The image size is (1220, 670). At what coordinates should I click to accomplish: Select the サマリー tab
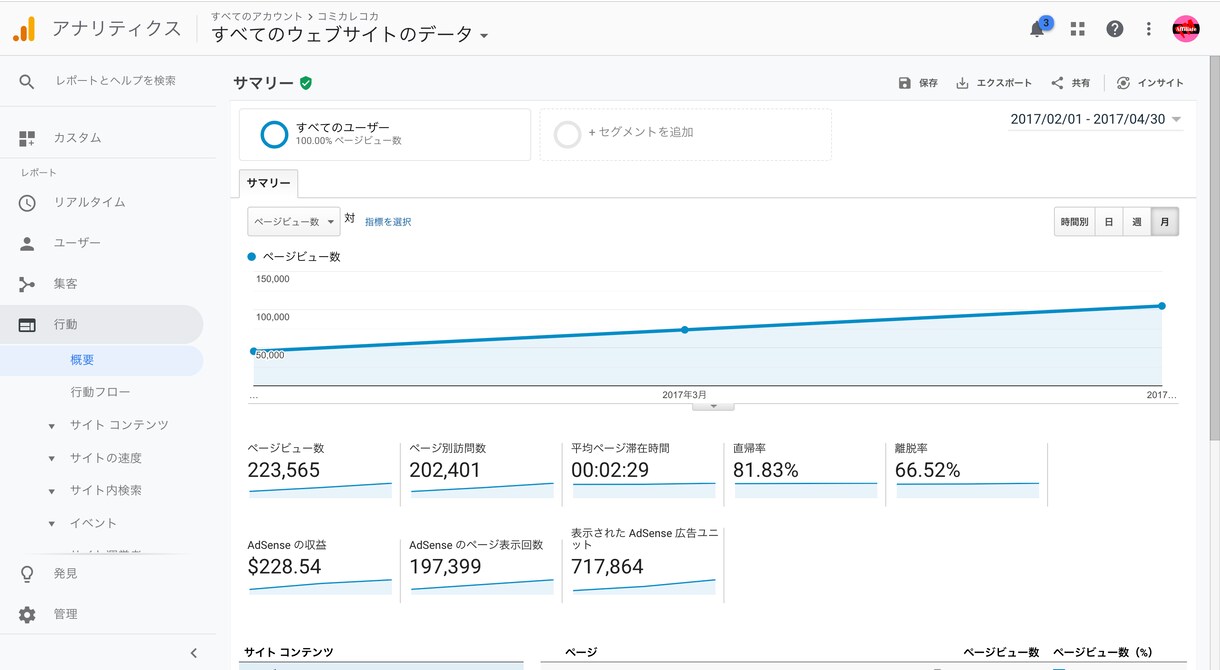point(269,184)
